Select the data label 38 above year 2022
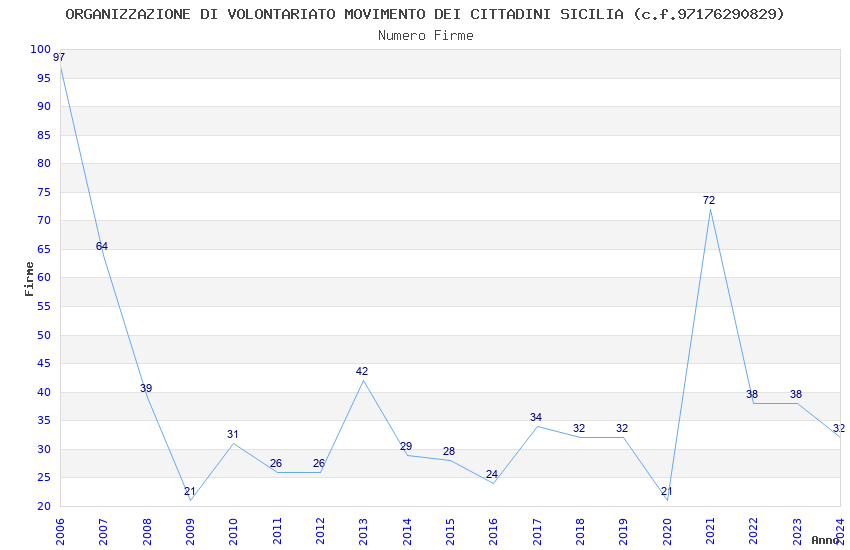 (x=752, y=394)
